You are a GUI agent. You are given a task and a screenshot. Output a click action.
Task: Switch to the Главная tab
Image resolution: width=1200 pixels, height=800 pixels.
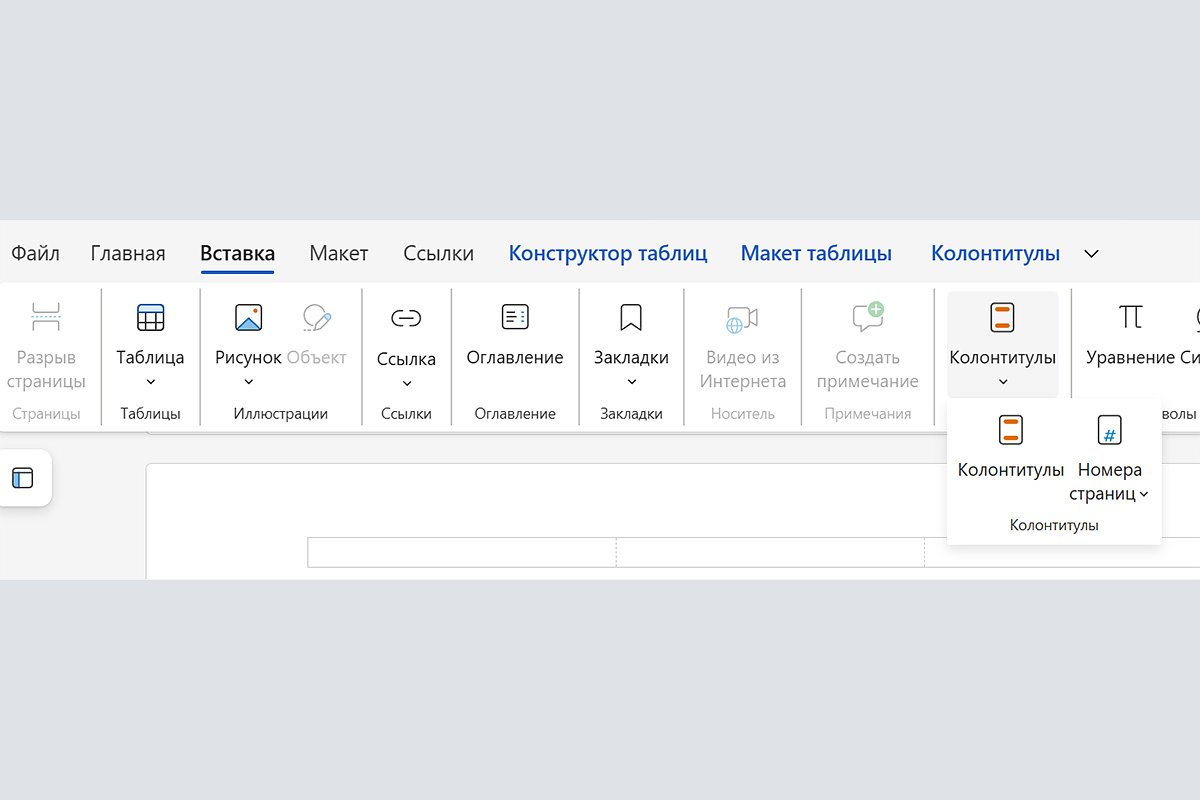point(128,254)
